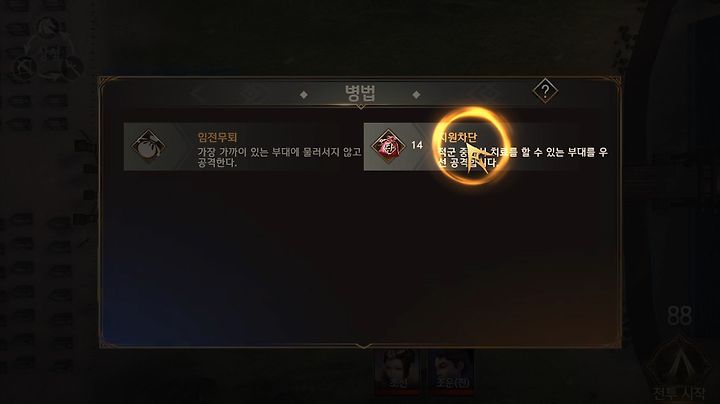Open the help question mark icon

pos(545,91)
